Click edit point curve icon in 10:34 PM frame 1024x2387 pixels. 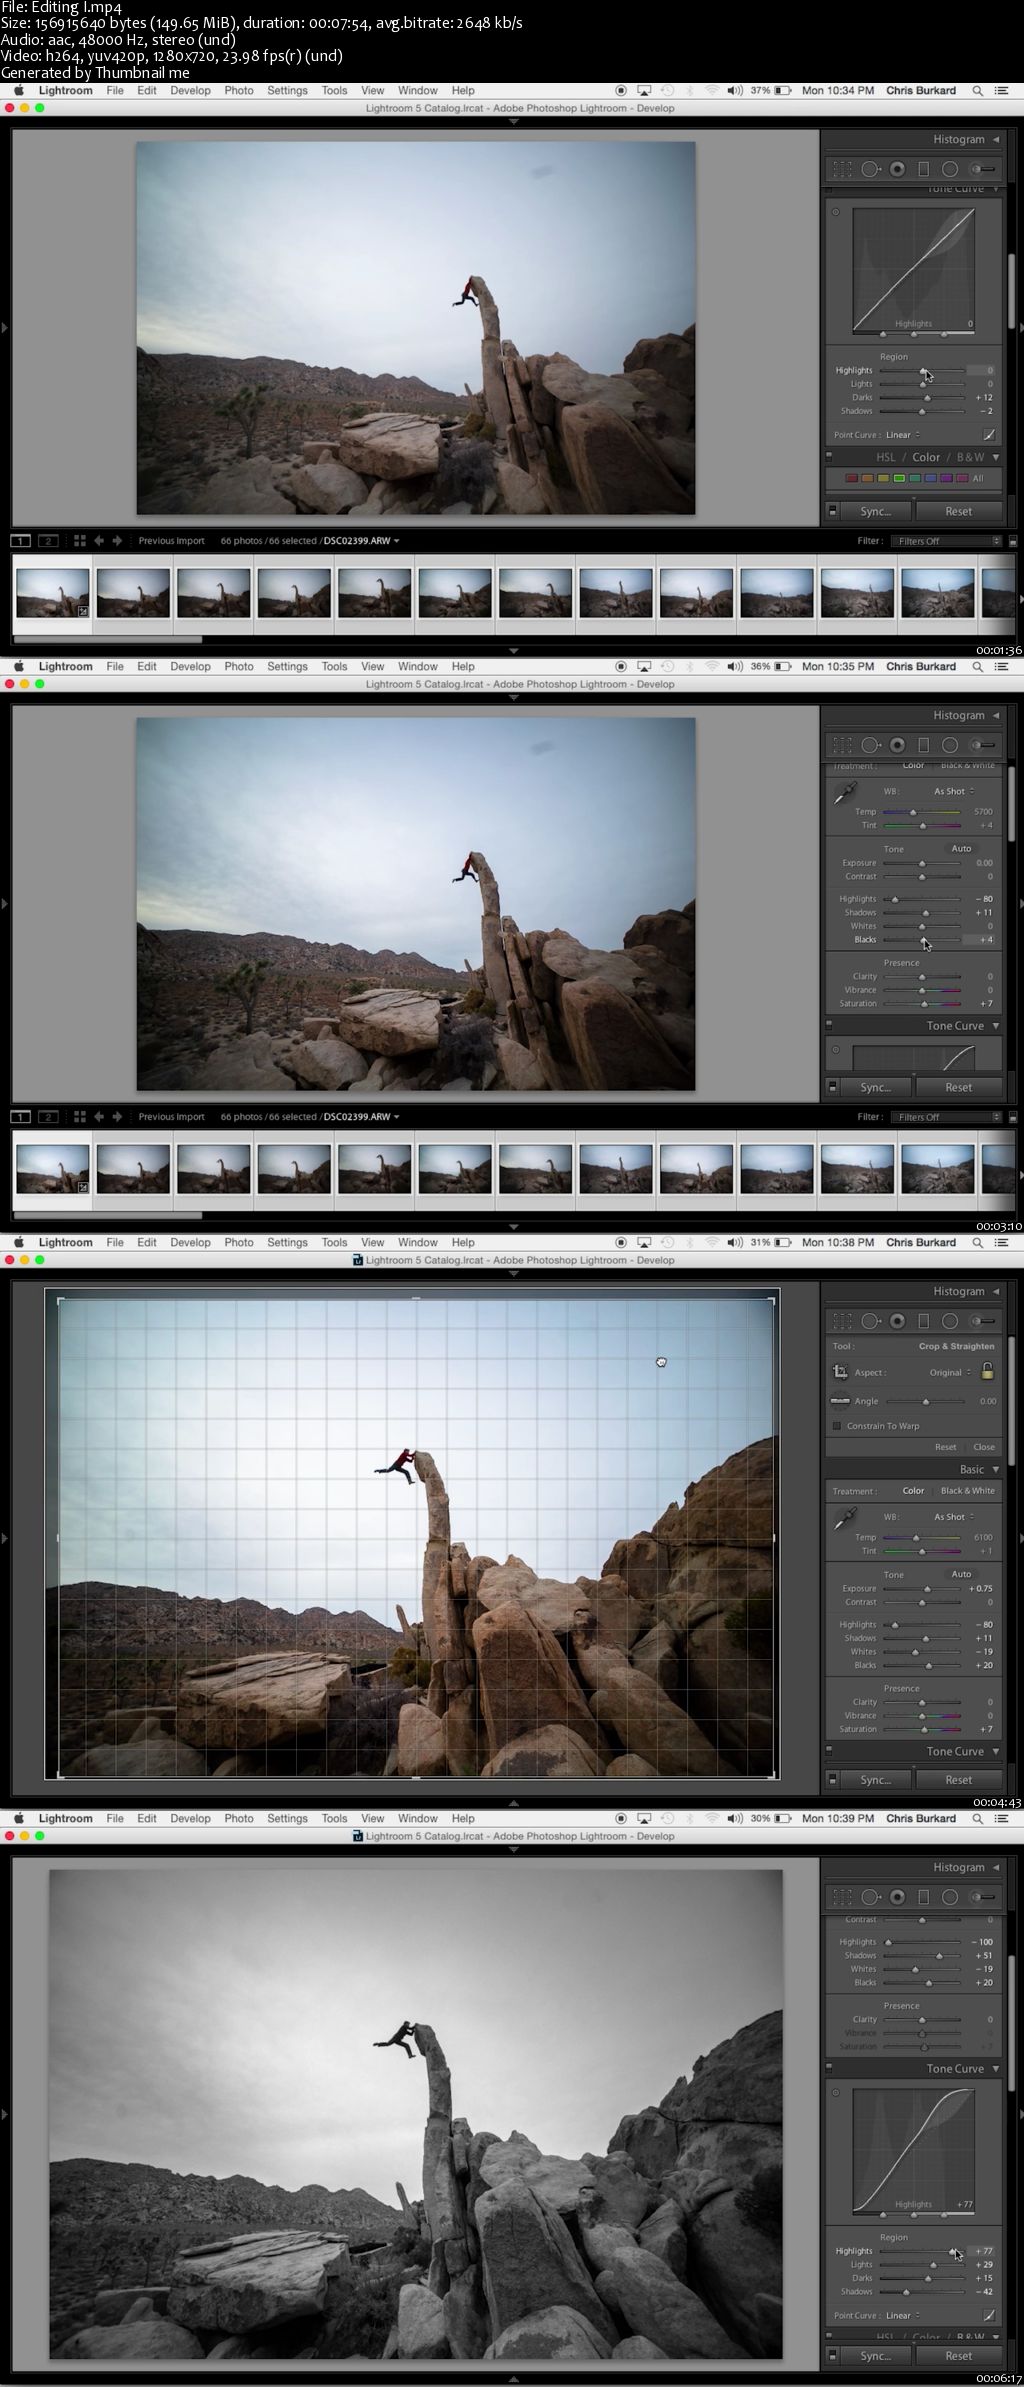(x=989, y=434)
